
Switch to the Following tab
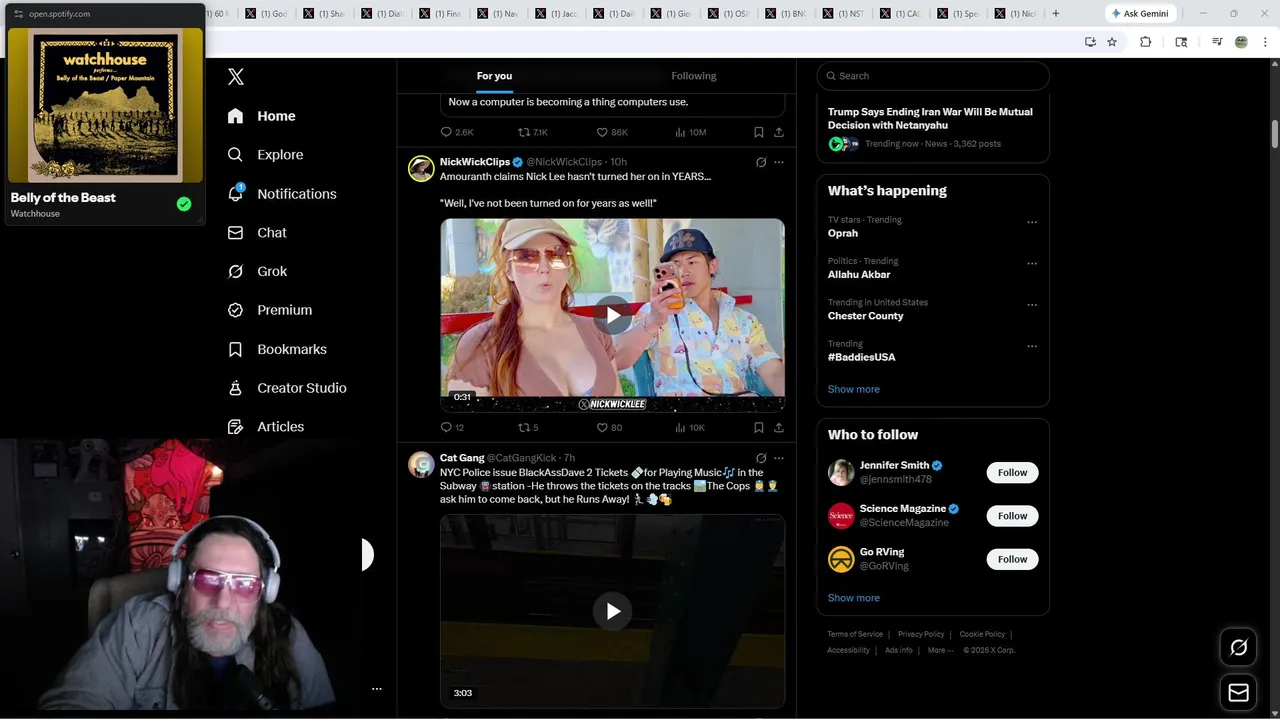pyautogui.click(x=694, y=76)
